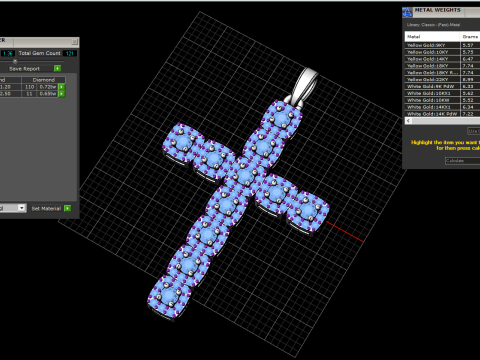Click the center stone of the cross
480x360 pixels.
pos(245,175)
